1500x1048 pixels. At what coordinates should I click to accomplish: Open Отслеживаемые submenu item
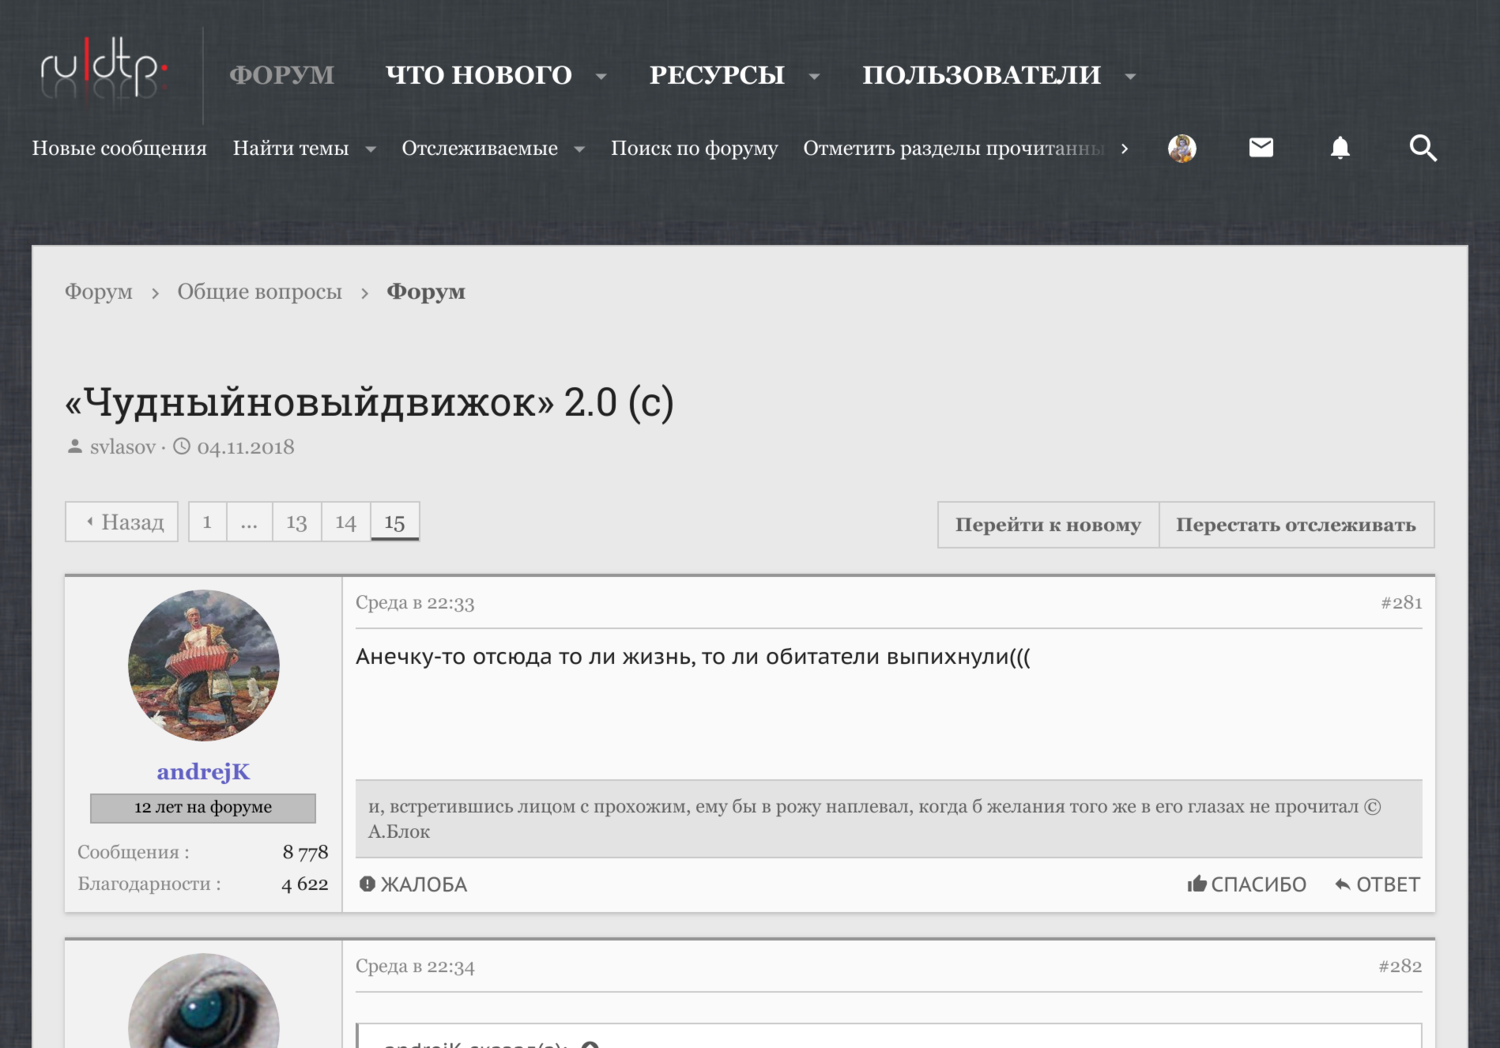[480, 148]
